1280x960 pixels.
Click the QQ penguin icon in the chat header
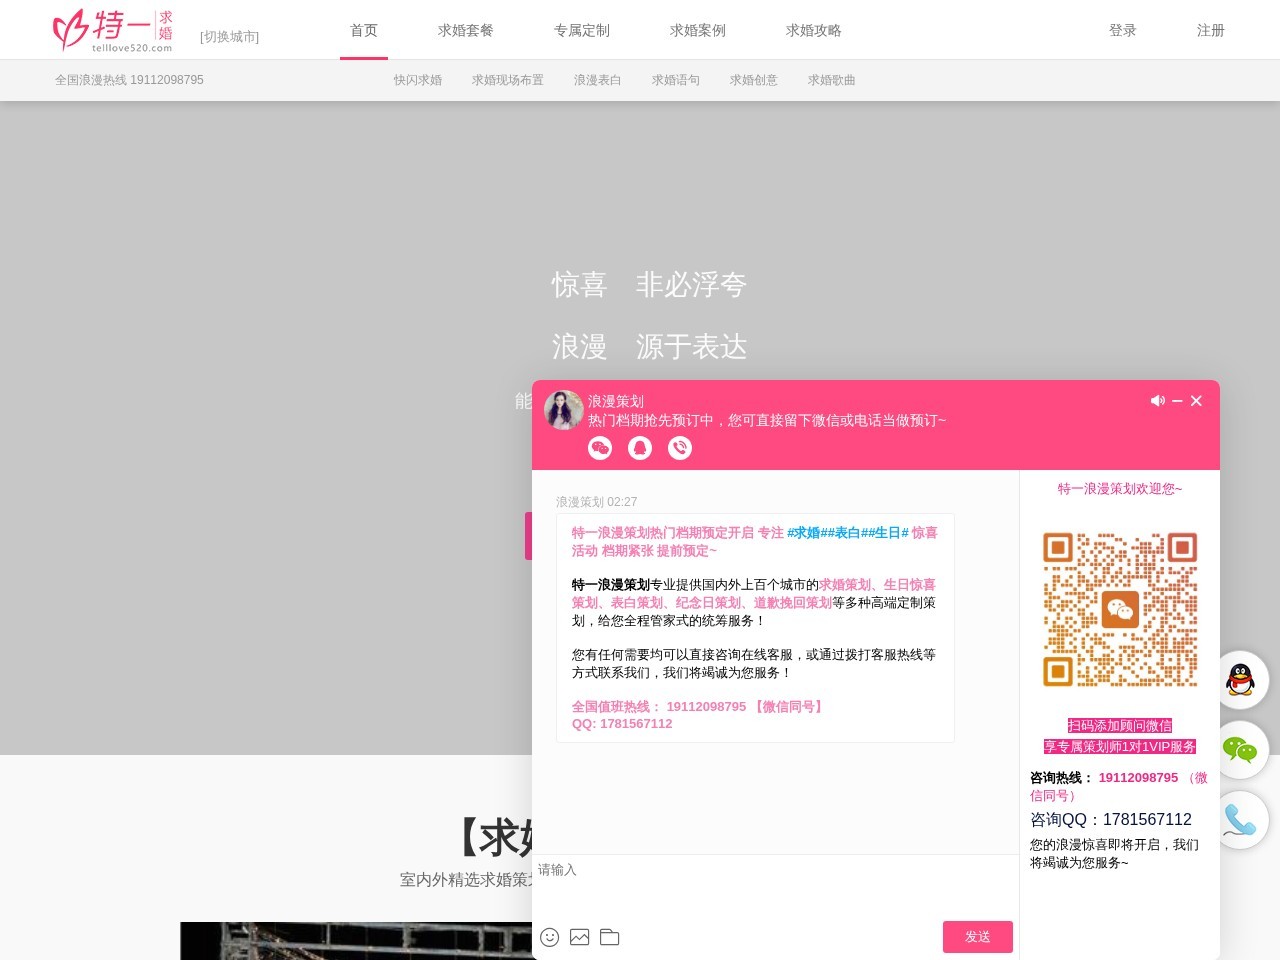click(640, 448)
